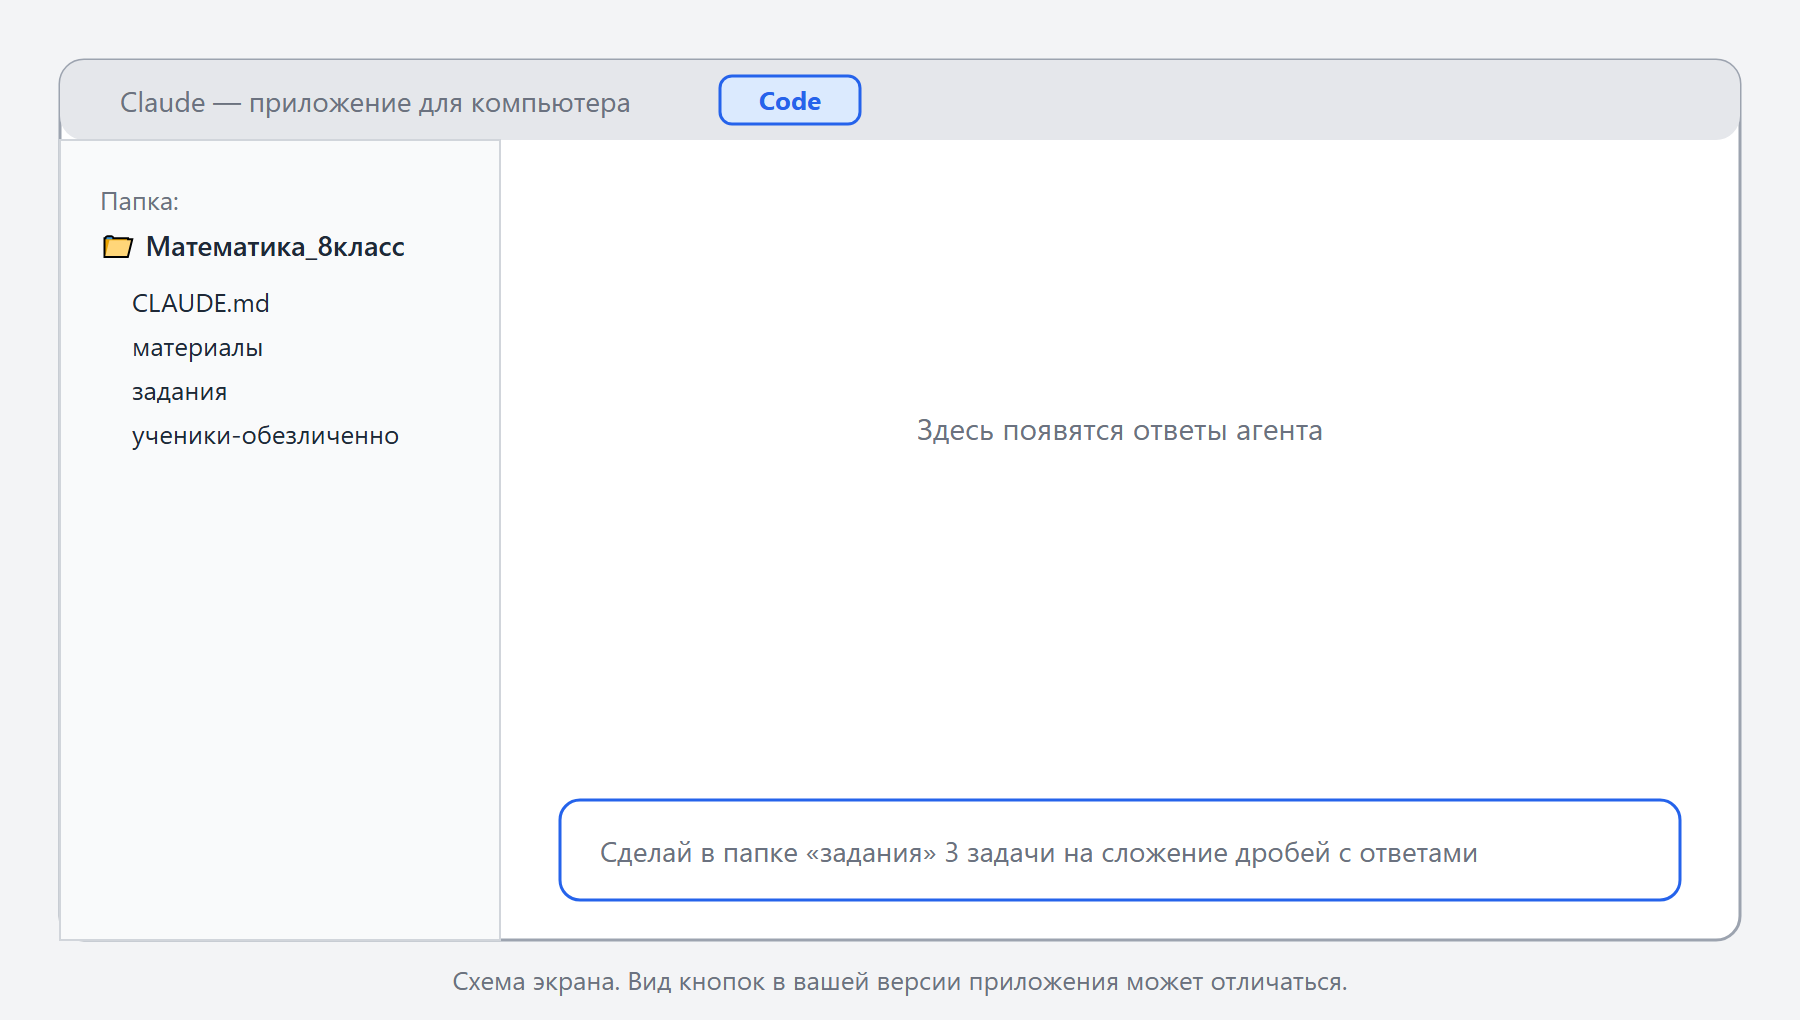Click the Папка: label
The height and width of the screenshot is (1020, 1800).
pyautogui.click(x=140, y=201)
